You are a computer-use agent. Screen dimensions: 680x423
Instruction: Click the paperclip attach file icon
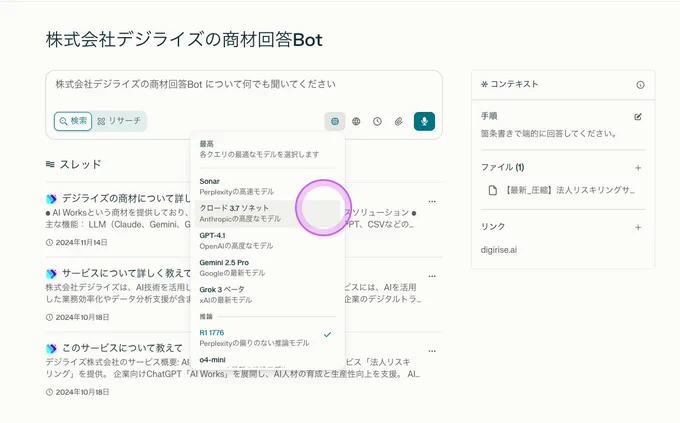click(x=399, y=121)
